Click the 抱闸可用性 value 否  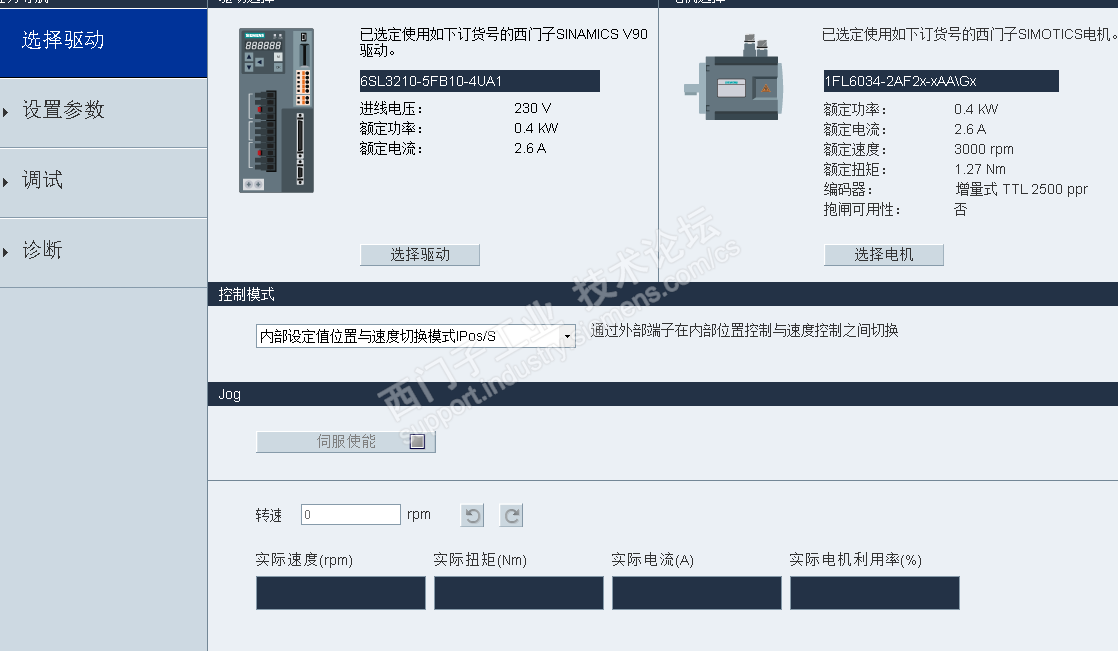pyautogui.click(x=960, y=209)
